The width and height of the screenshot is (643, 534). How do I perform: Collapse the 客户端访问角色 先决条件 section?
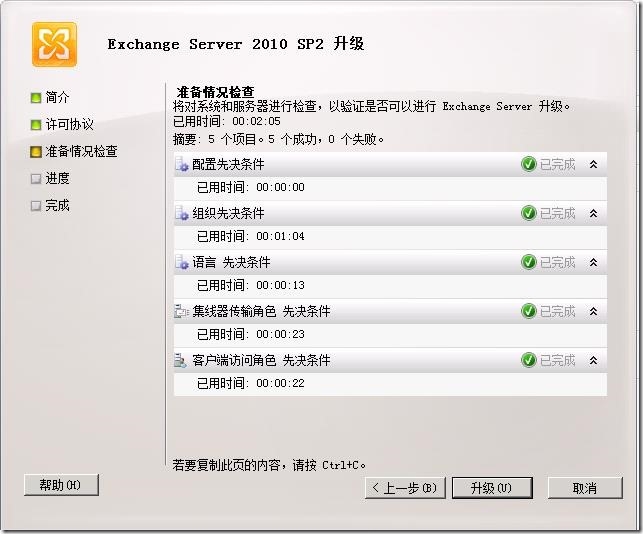[593, 360]
